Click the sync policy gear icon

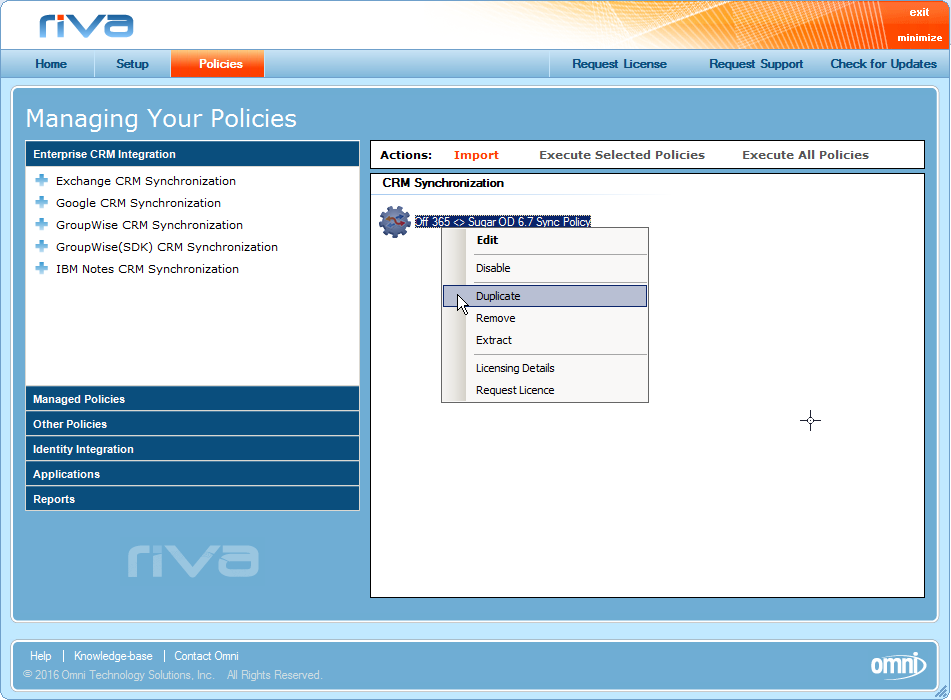pos(395,222)
